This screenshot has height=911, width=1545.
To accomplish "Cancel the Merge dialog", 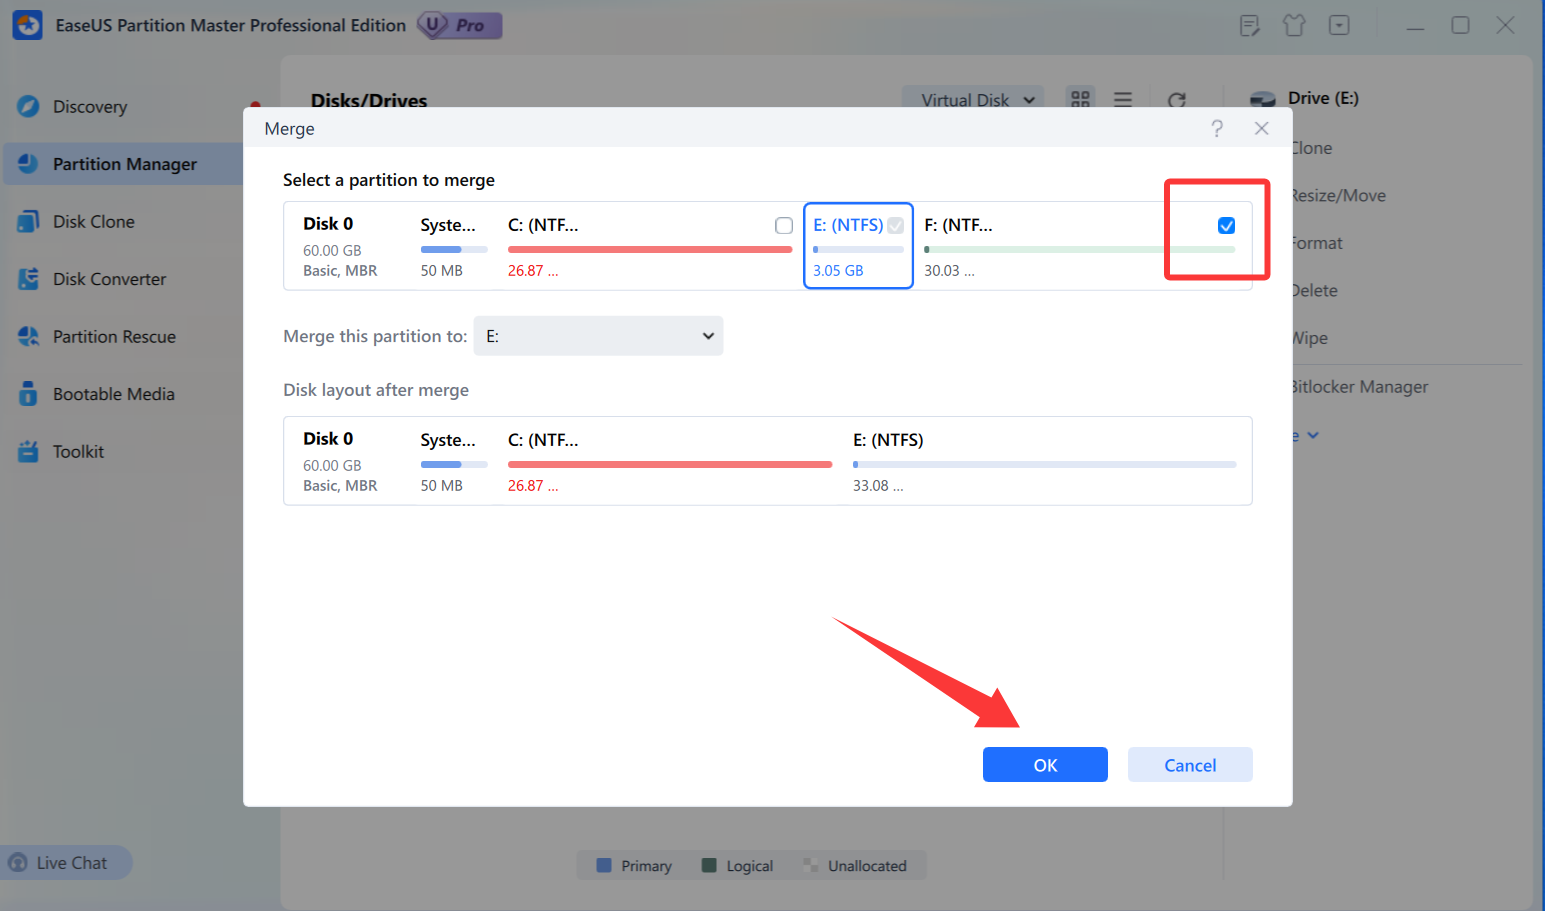I will (1190, 765).
